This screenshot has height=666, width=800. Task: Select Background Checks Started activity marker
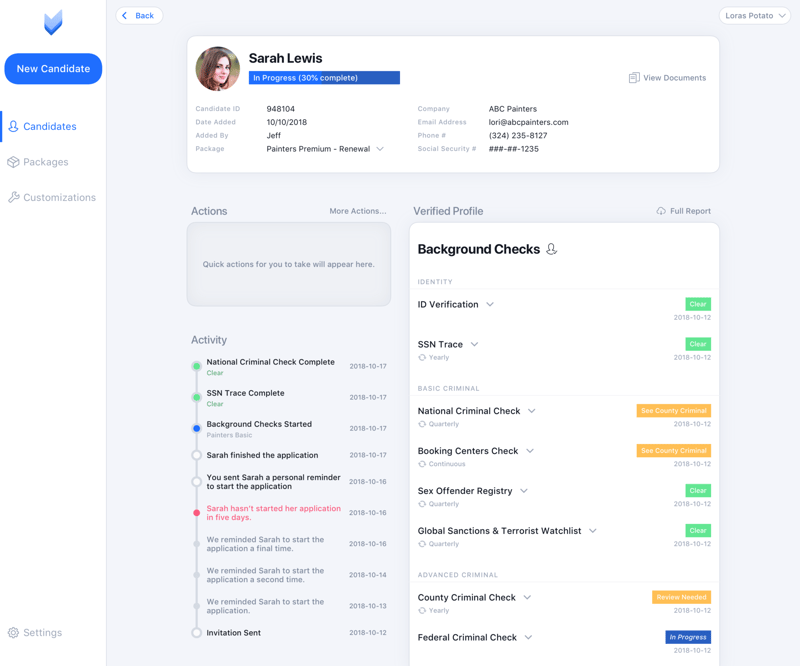(x=196, y=428)
